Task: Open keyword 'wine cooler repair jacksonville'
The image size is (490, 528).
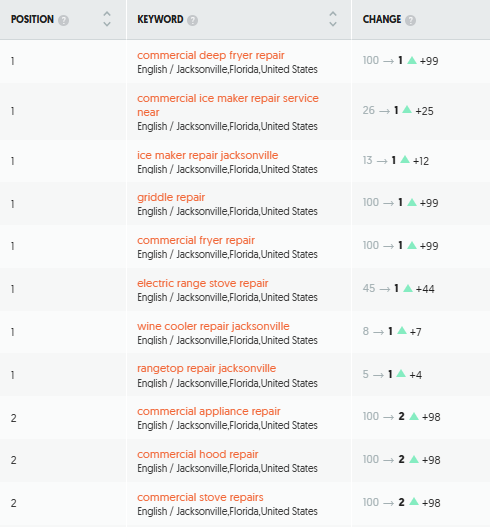Action: [x=213, y=326]
